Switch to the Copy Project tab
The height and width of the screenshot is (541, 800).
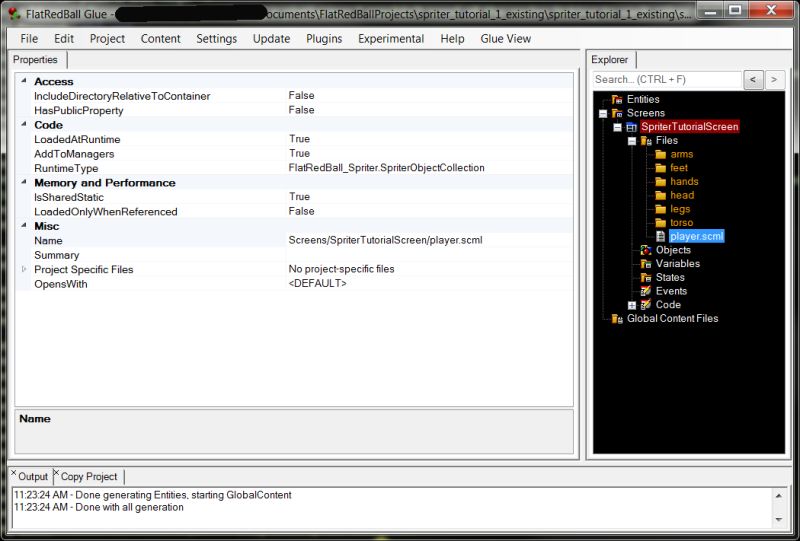[89, 477]
